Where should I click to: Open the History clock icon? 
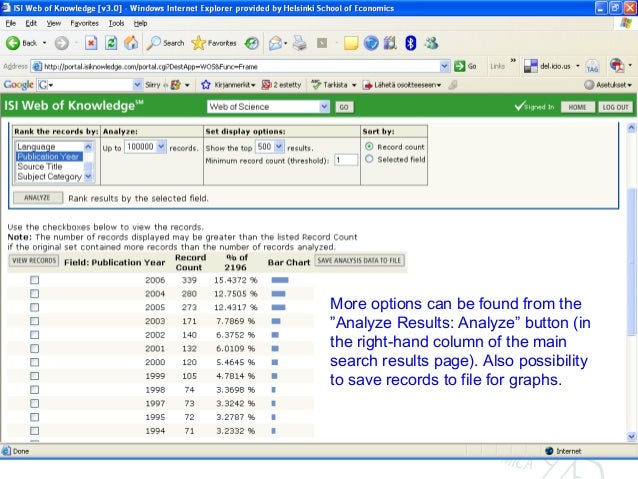point(251,43)
